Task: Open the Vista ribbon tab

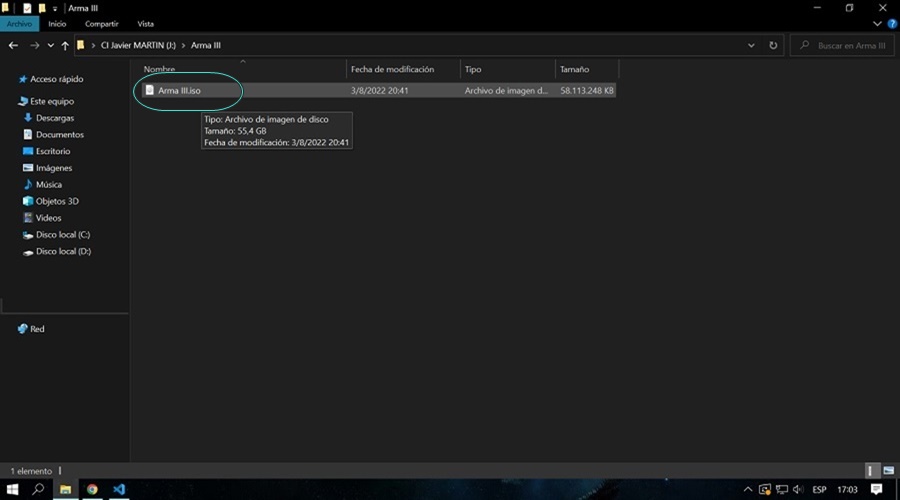Action: [145, 24]
